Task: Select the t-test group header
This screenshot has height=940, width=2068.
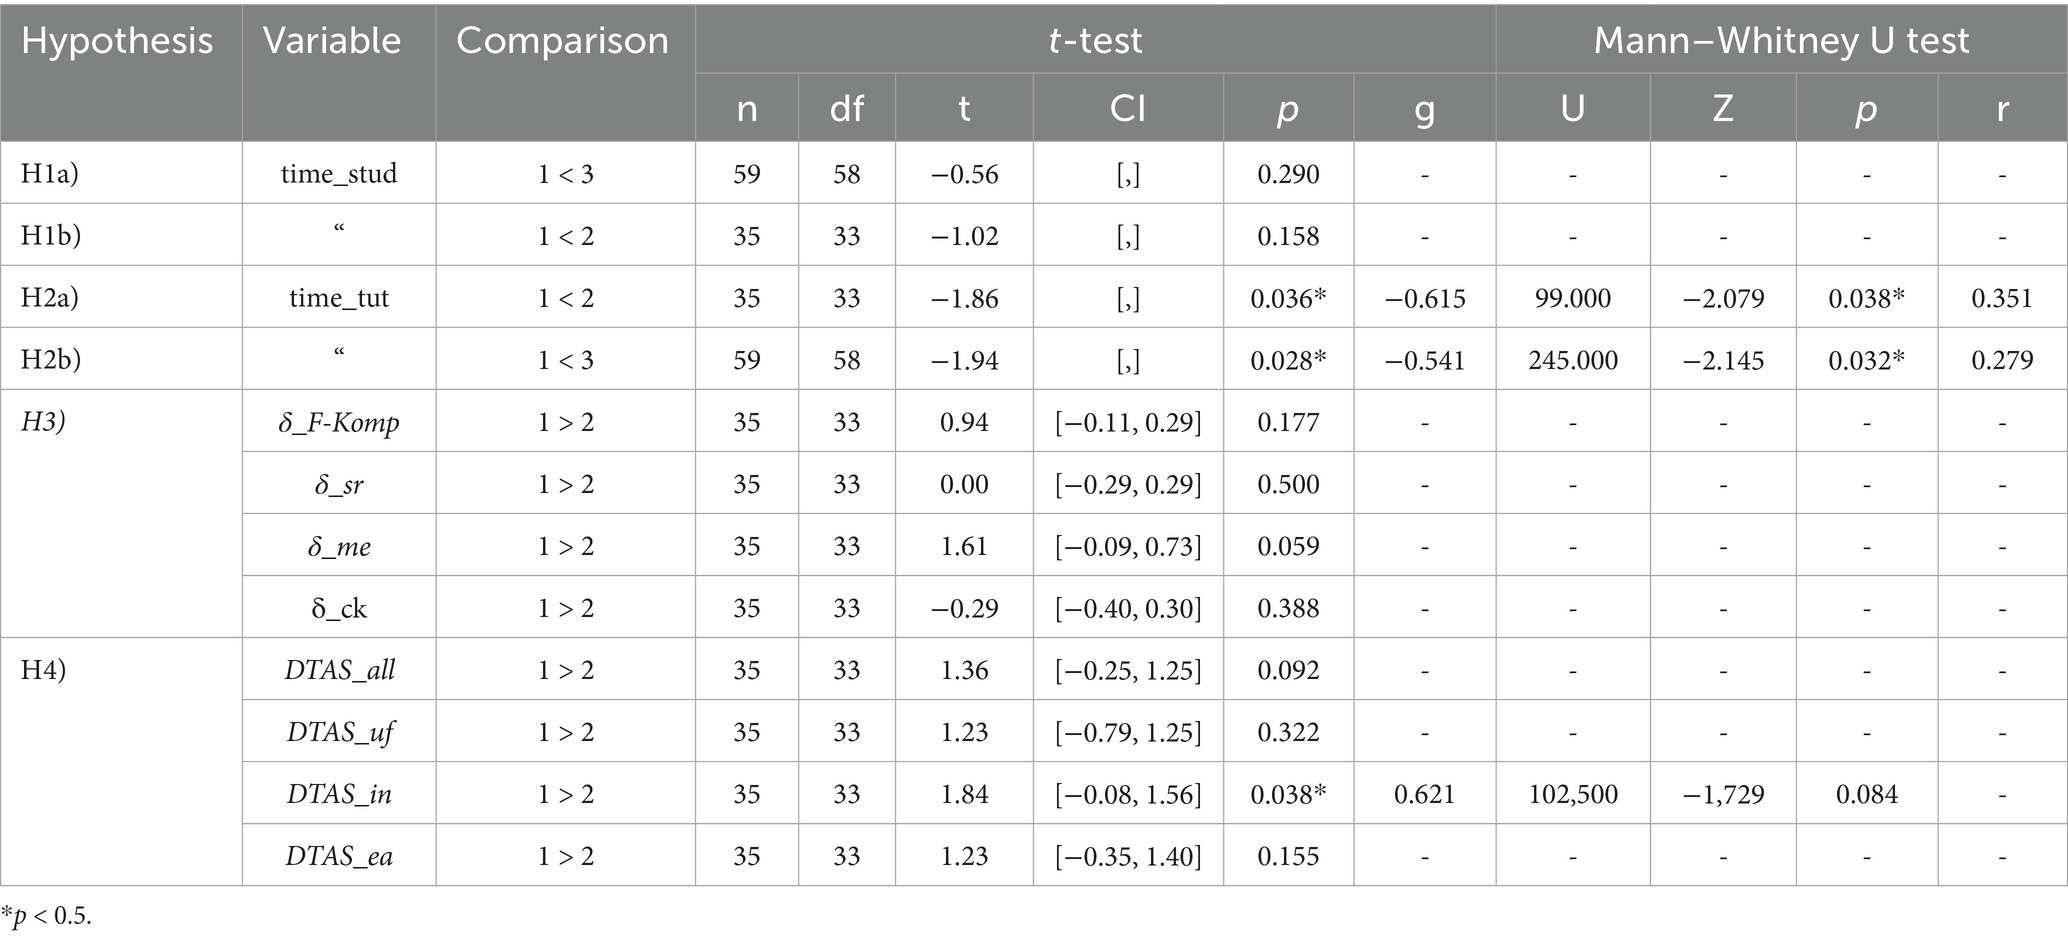Action: tap(1095, 41)
